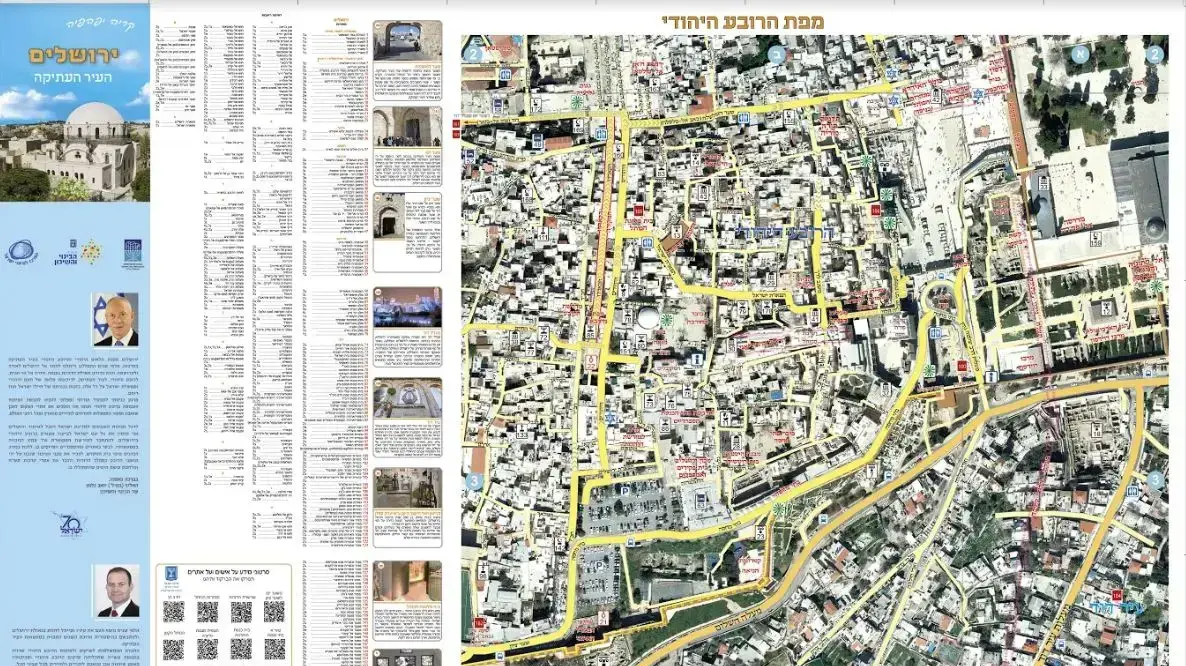Image resolution: width=1186 pixels, height=666 pixels.
Task: Click the blue עיר דוד map label
Action: coord(1118,607)
